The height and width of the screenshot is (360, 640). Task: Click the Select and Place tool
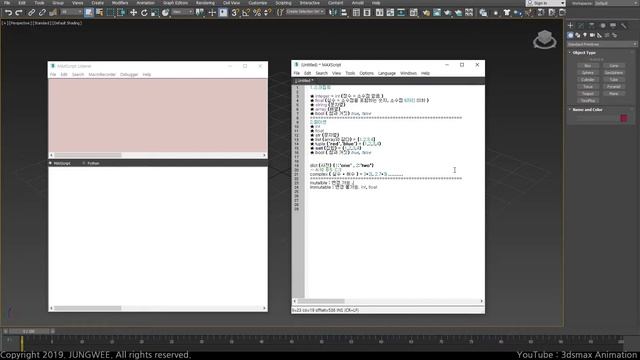click(x=165, y=13)
